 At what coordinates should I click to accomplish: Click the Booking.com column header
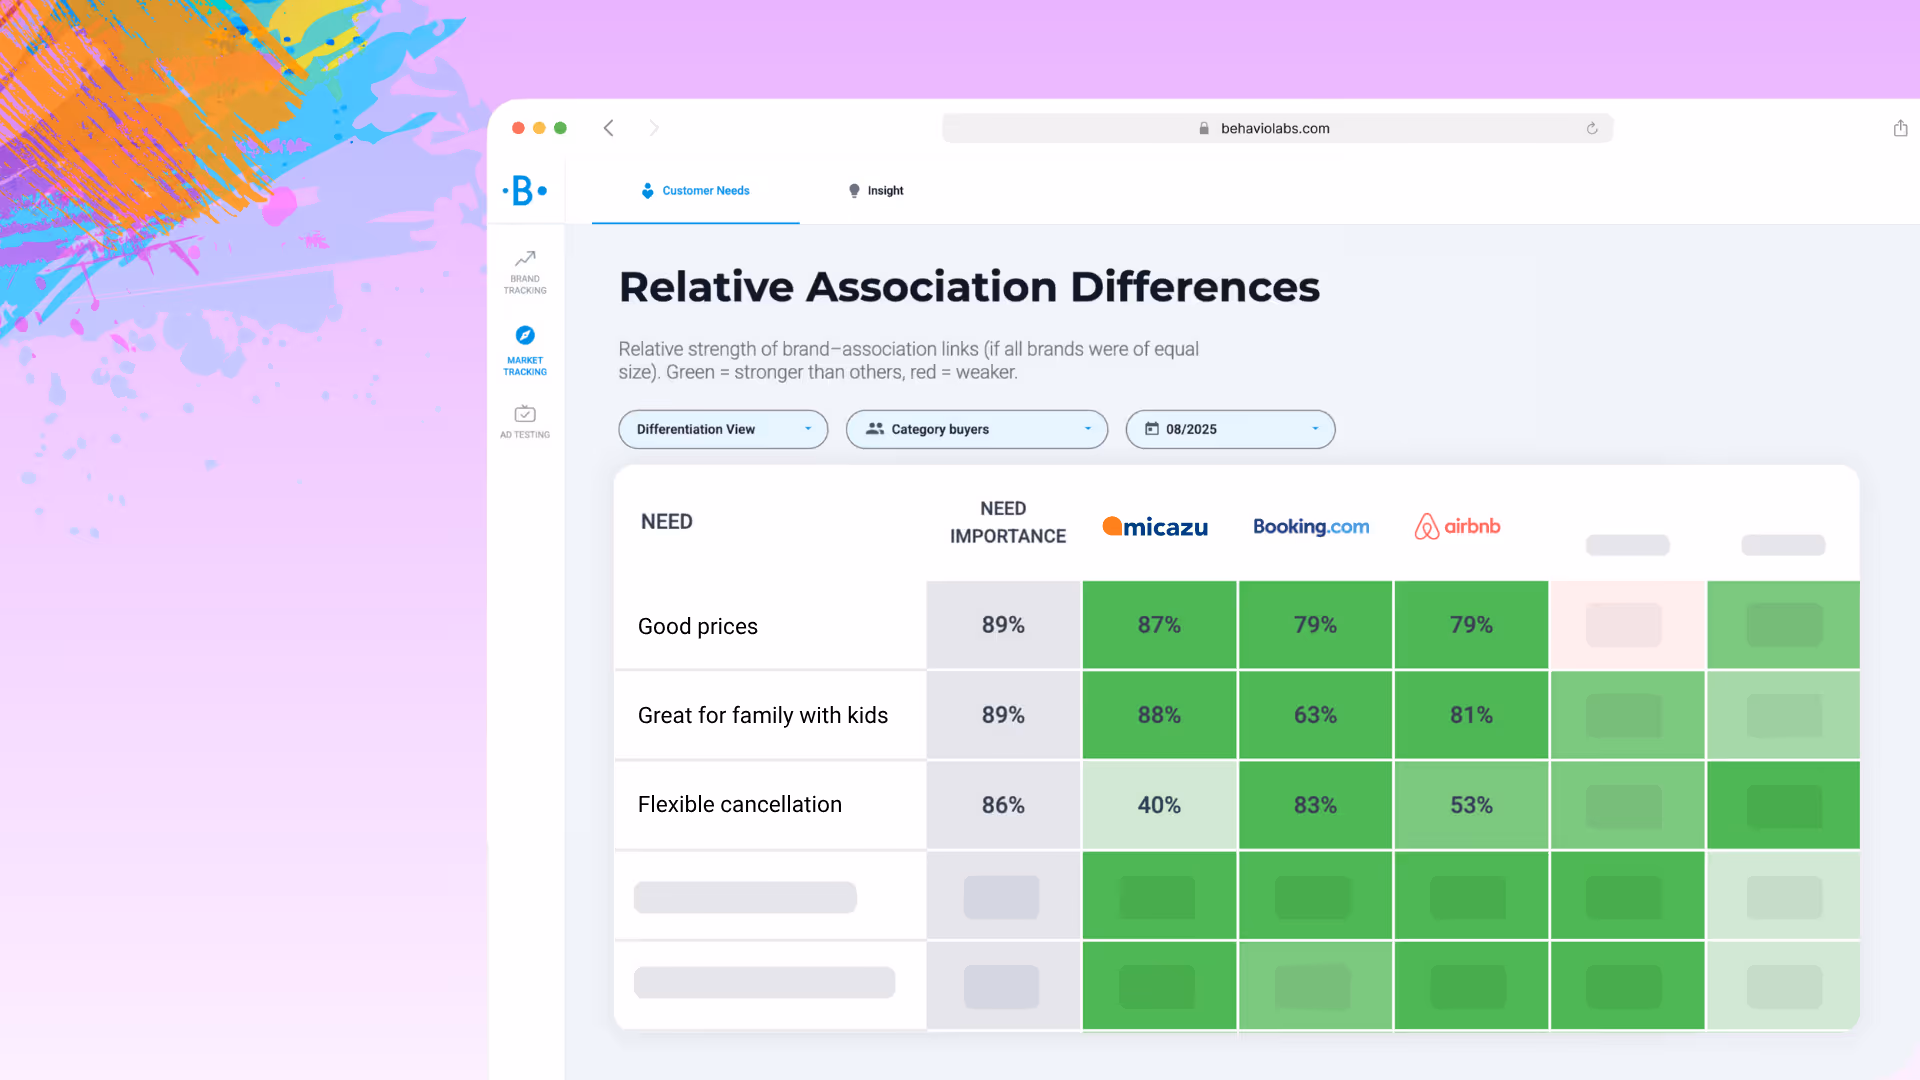pyautogui.click(x=1310, y=527)
